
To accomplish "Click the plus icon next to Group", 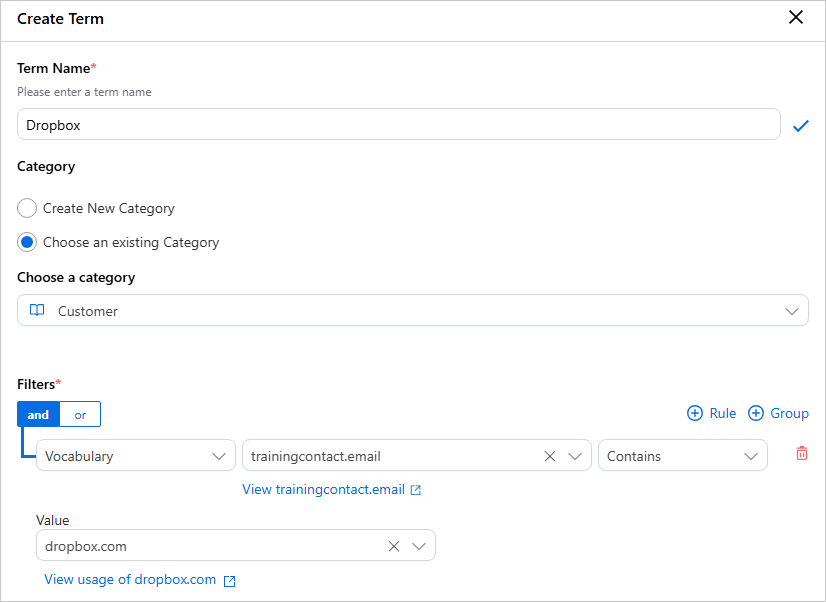I will tap(755, 413).
